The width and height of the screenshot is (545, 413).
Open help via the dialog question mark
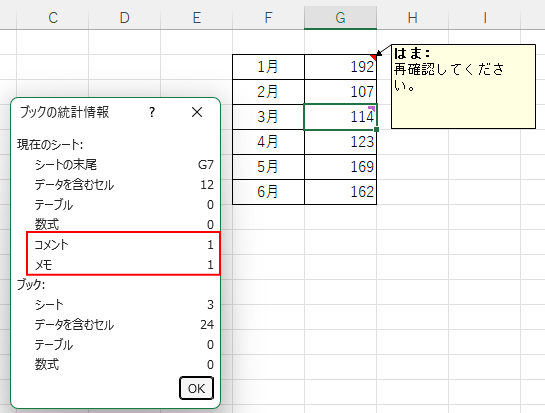pos(152,112)
